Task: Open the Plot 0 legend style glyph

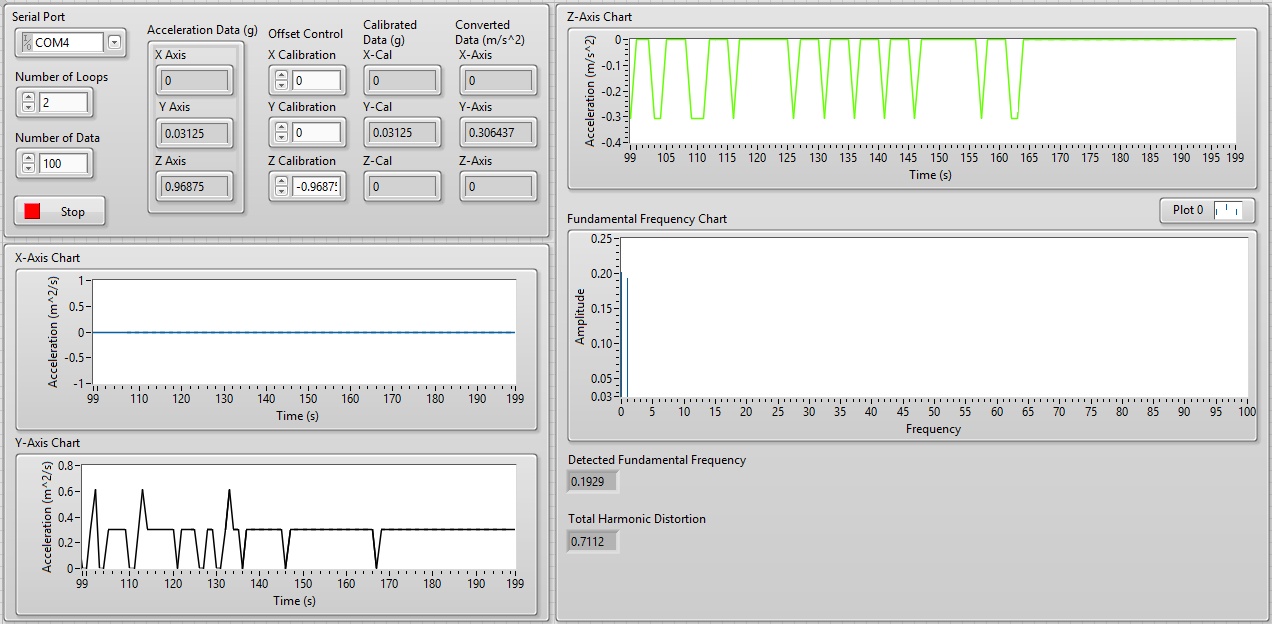Action: pos(1227,210)
